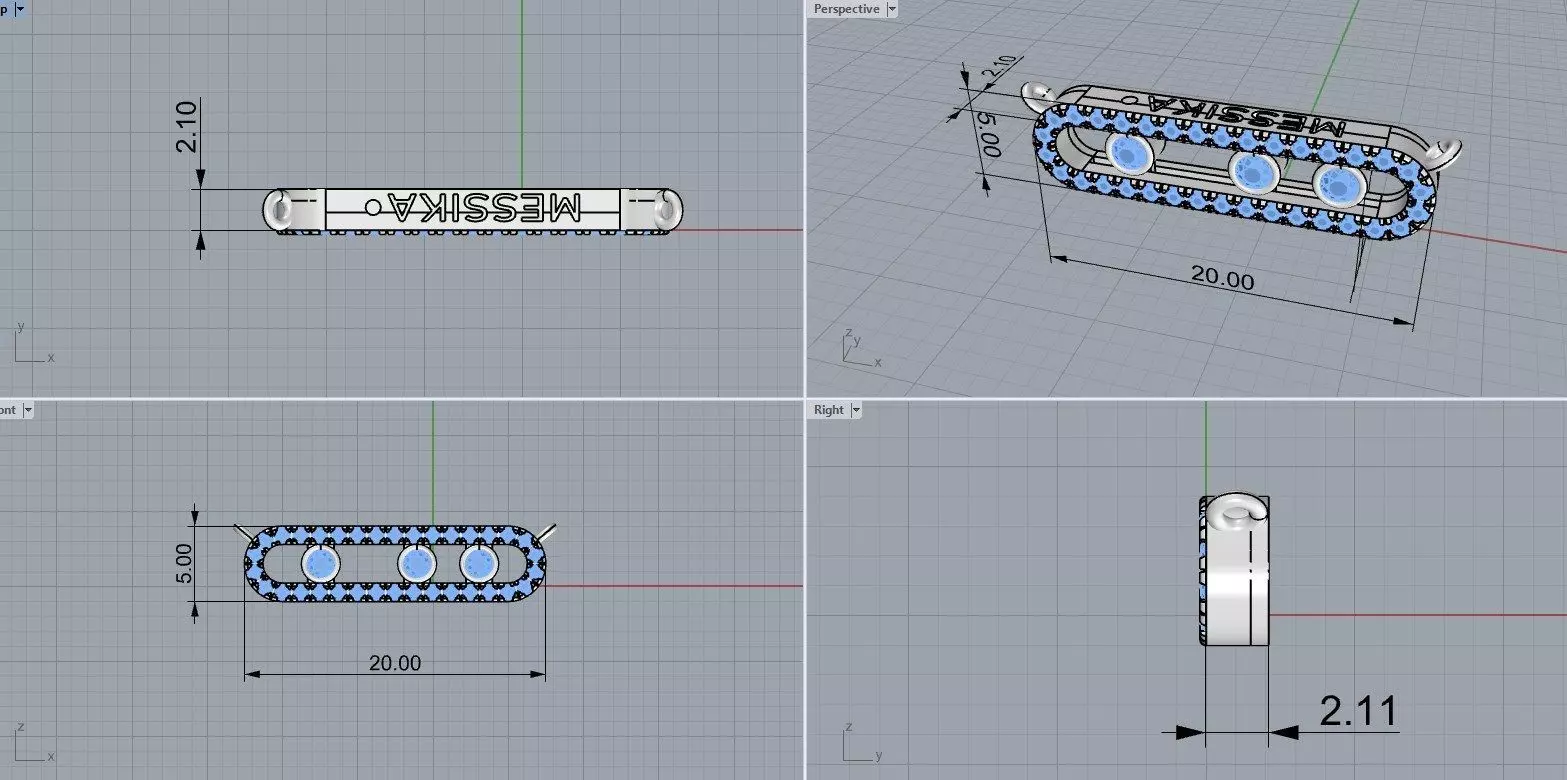Pick the middle round gem in Front view
The image size is (1567, 780).
click(x=416, y=565)
